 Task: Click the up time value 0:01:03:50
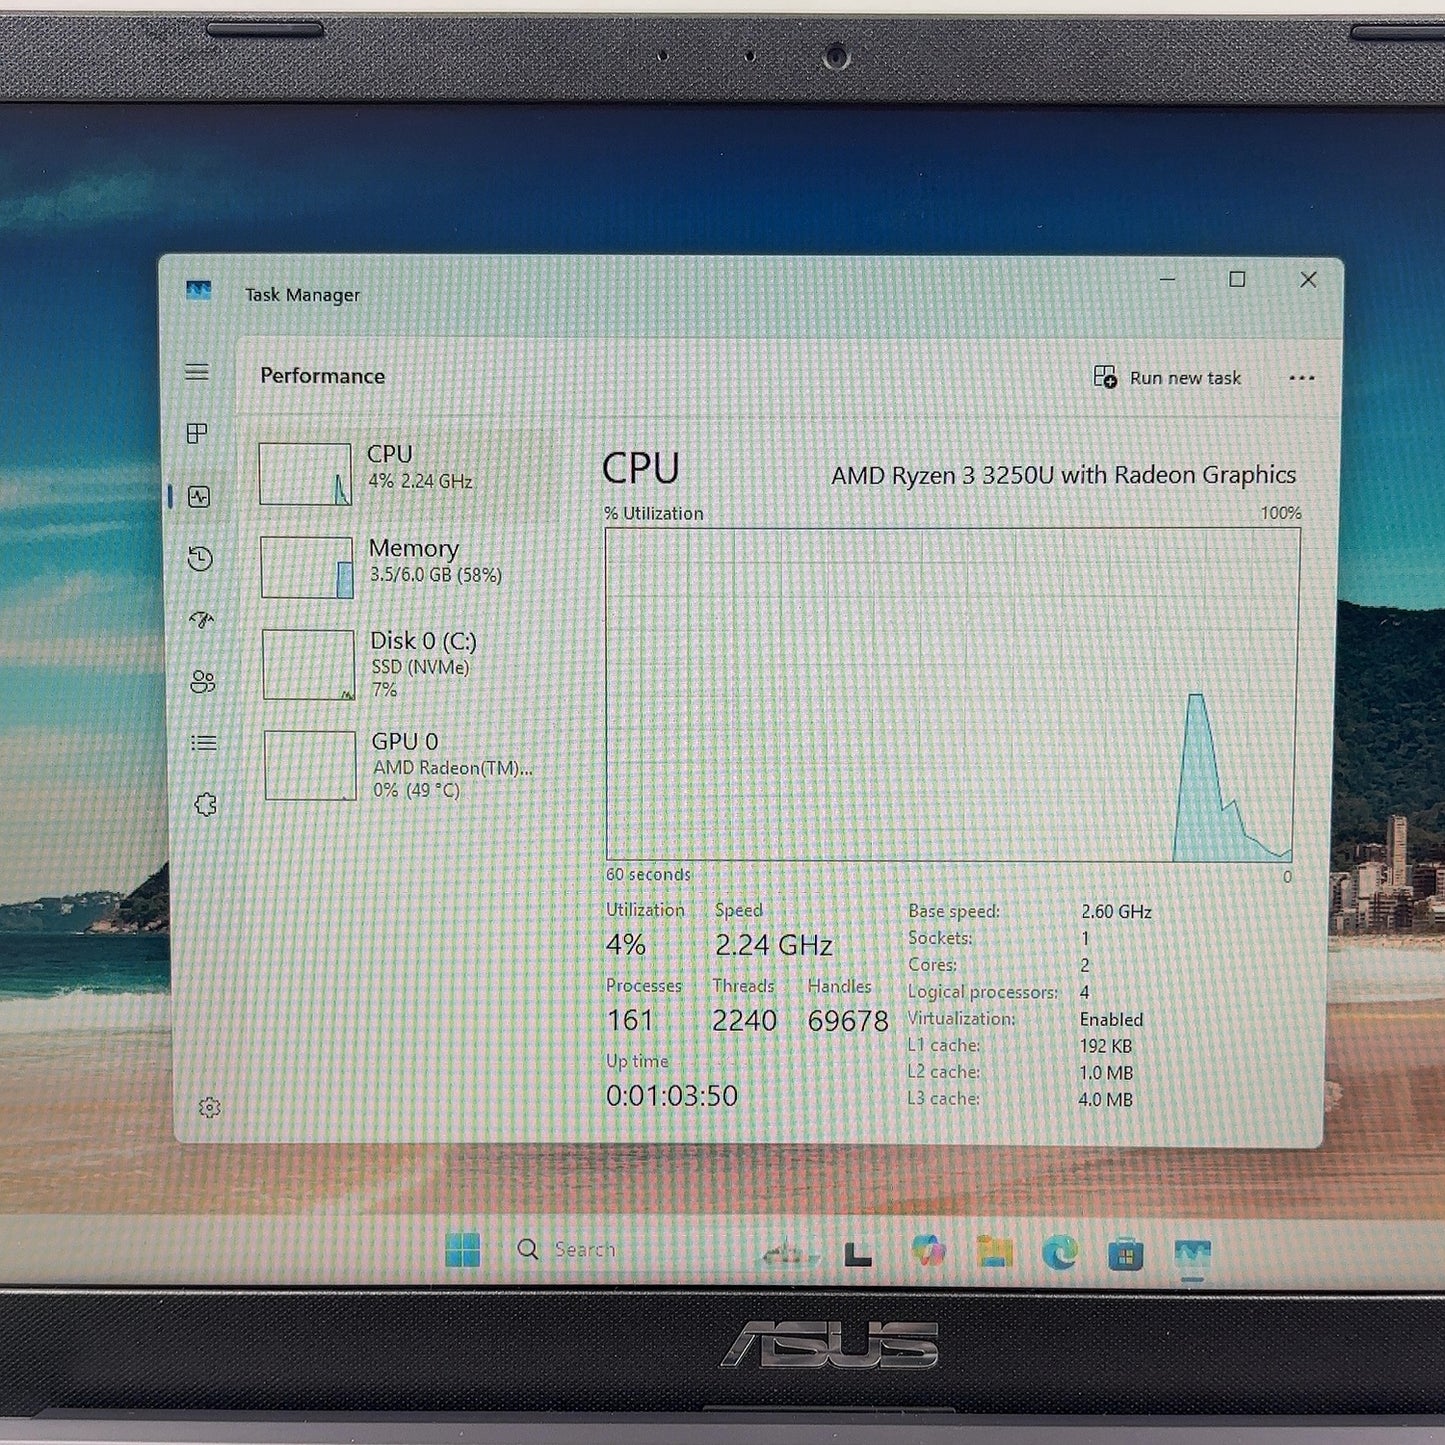pos(672,1096)
